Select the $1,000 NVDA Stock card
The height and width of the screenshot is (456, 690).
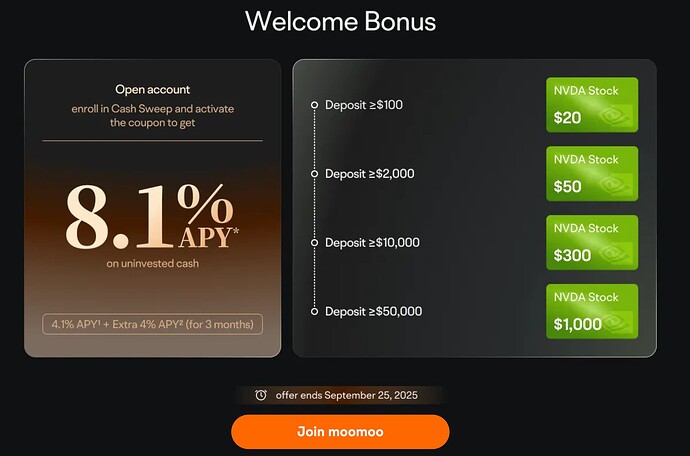click(592, 311)
